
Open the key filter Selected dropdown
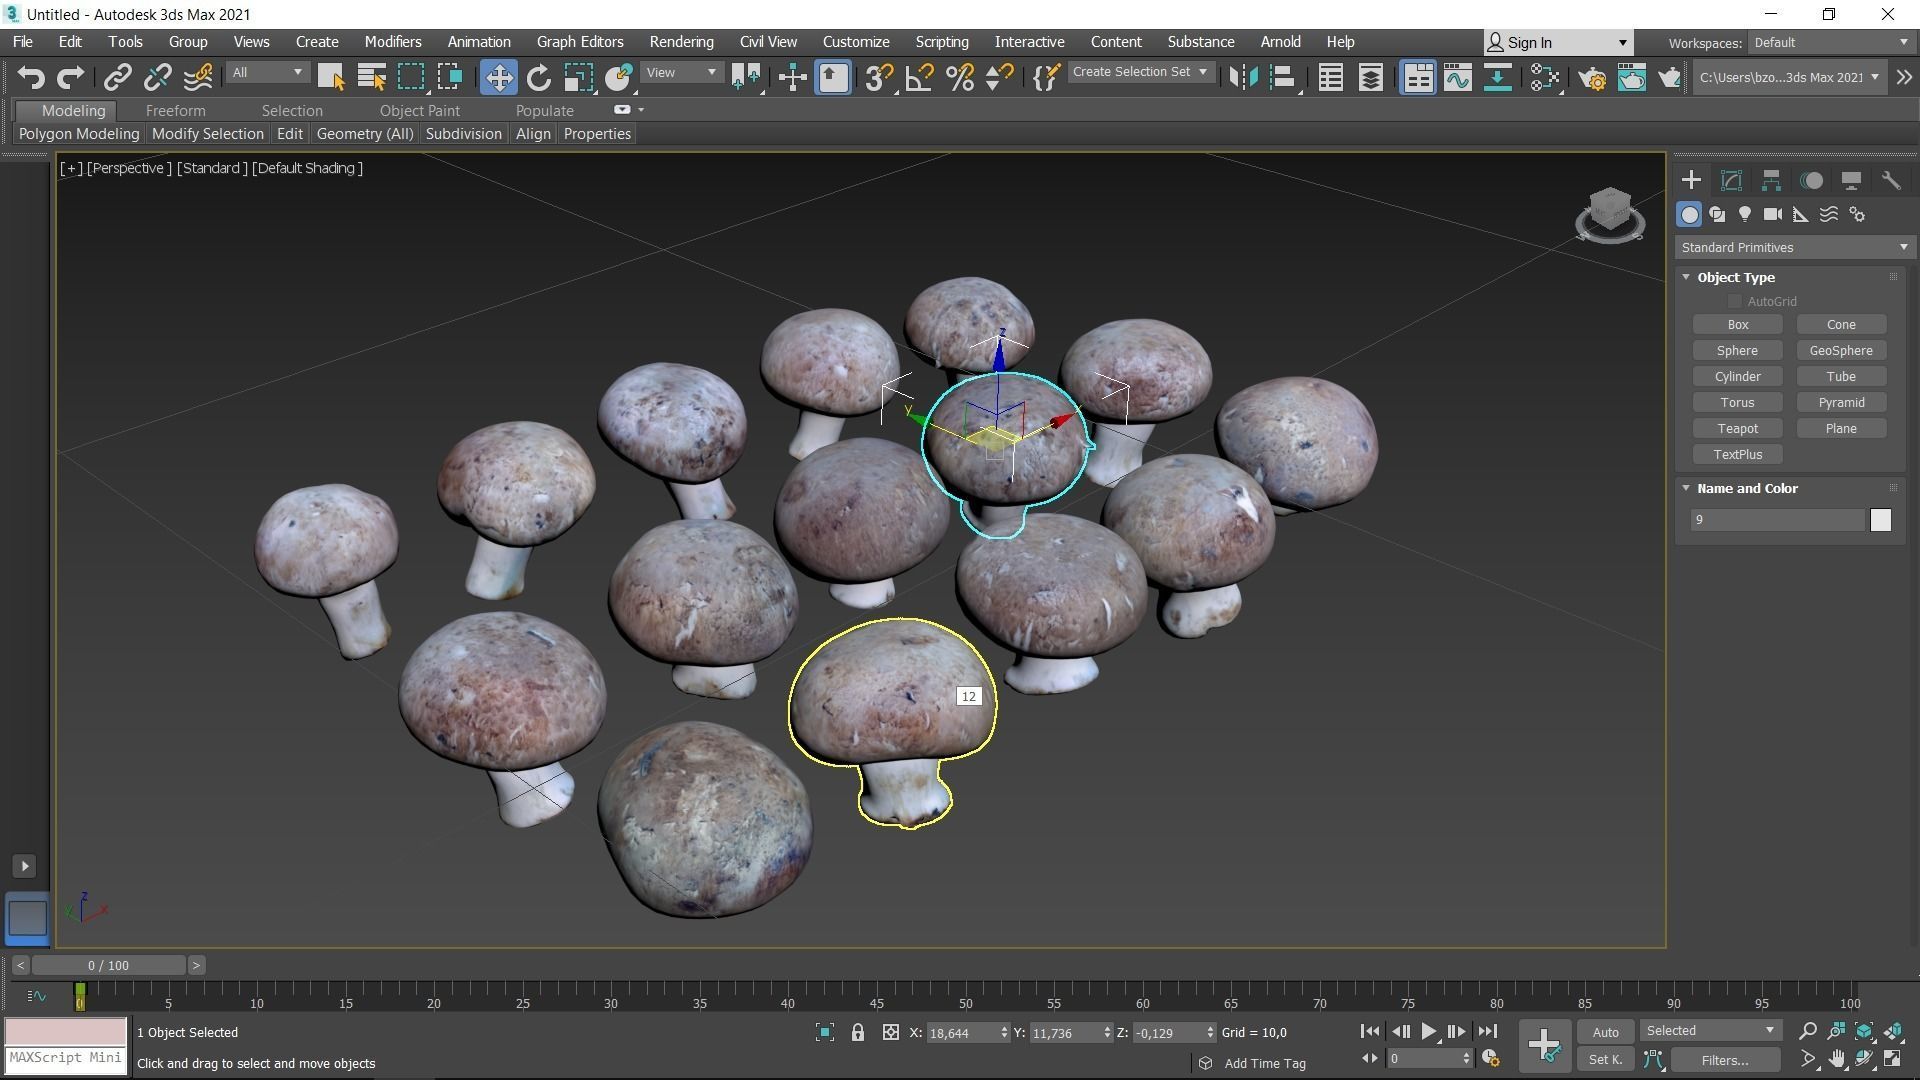tap(1709, 1031)
